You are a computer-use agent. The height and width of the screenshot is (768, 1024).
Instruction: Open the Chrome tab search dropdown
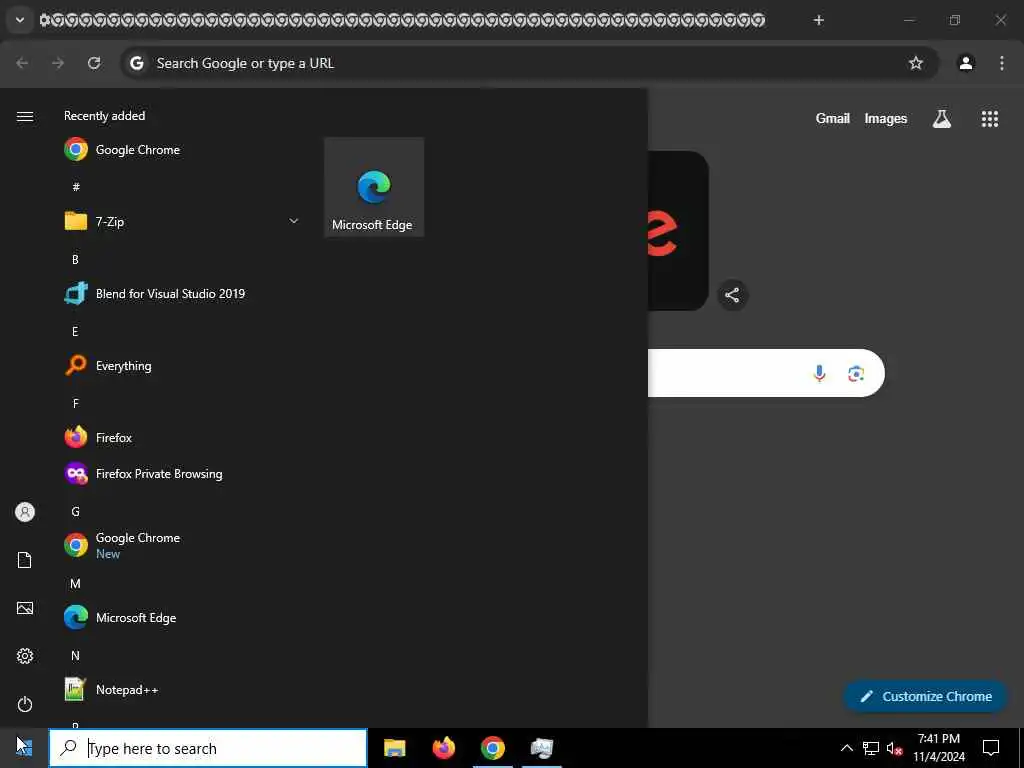20,20
